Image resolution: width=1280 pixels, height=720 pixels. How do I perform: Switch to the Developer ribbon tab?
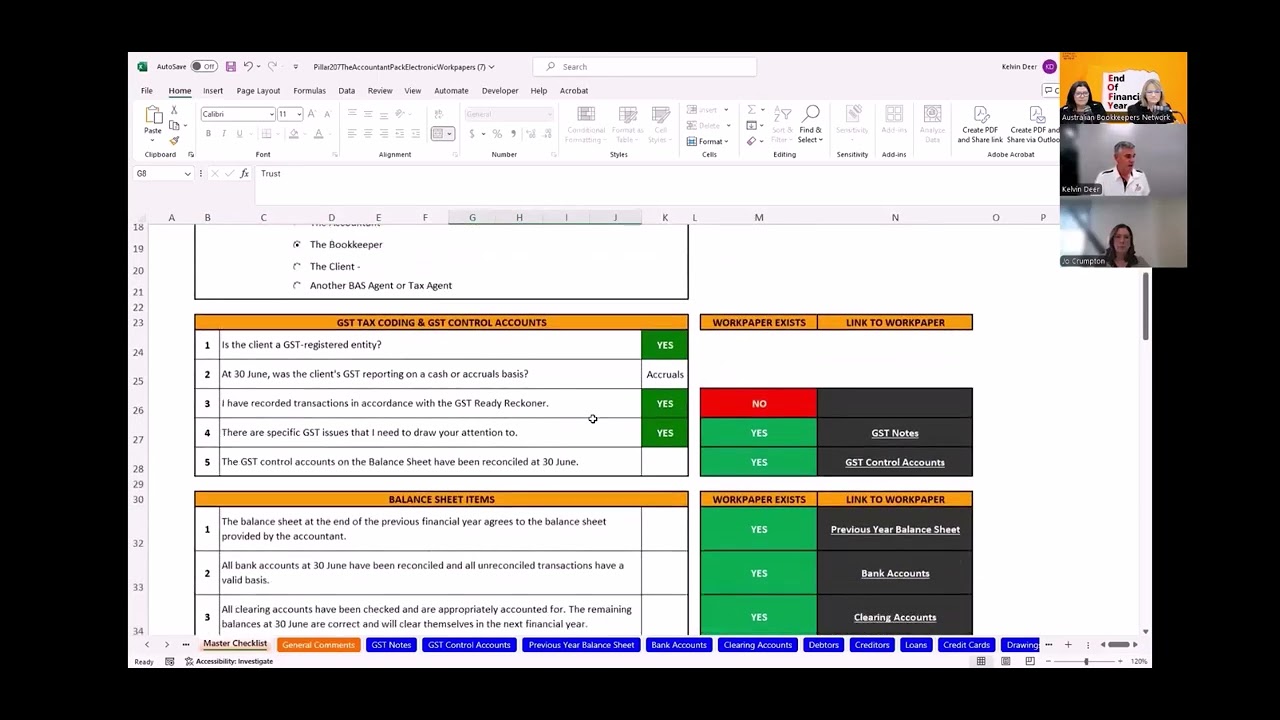tap(500, 91)
